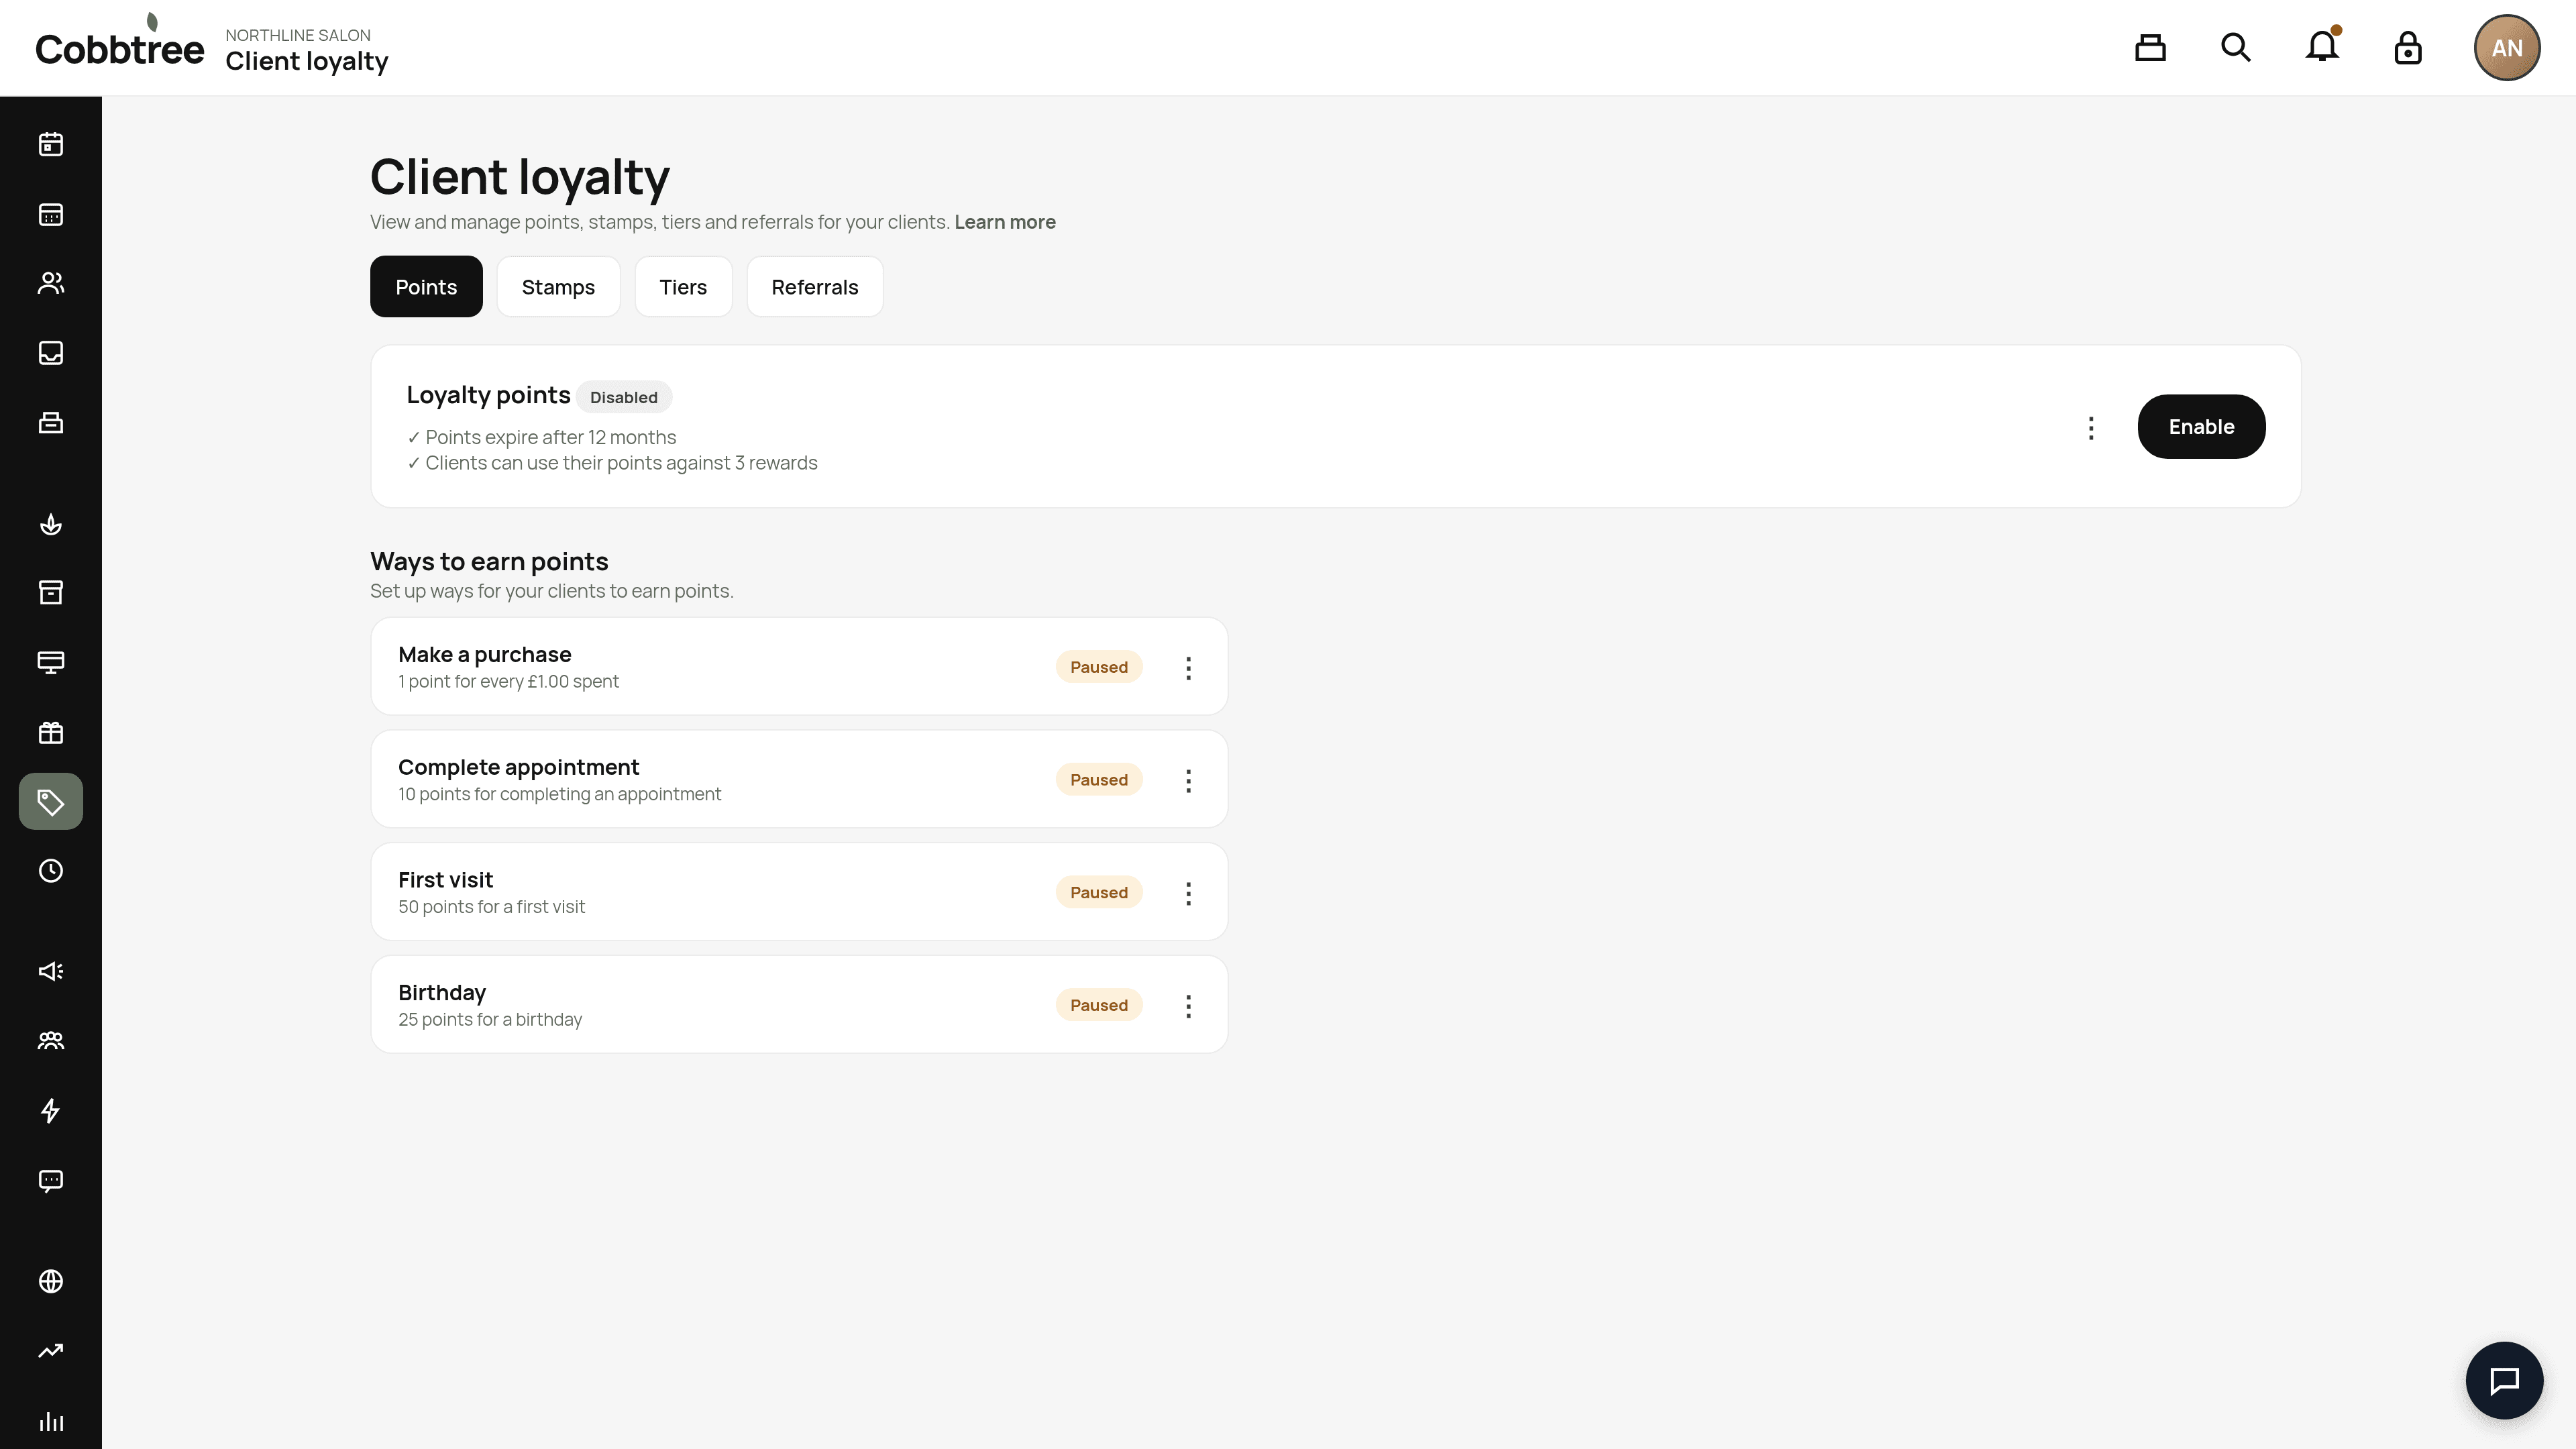This screenshot has width=2576, height=1449.
Task: Open the clock icon in the sidebar
Action: pos(51,871)
